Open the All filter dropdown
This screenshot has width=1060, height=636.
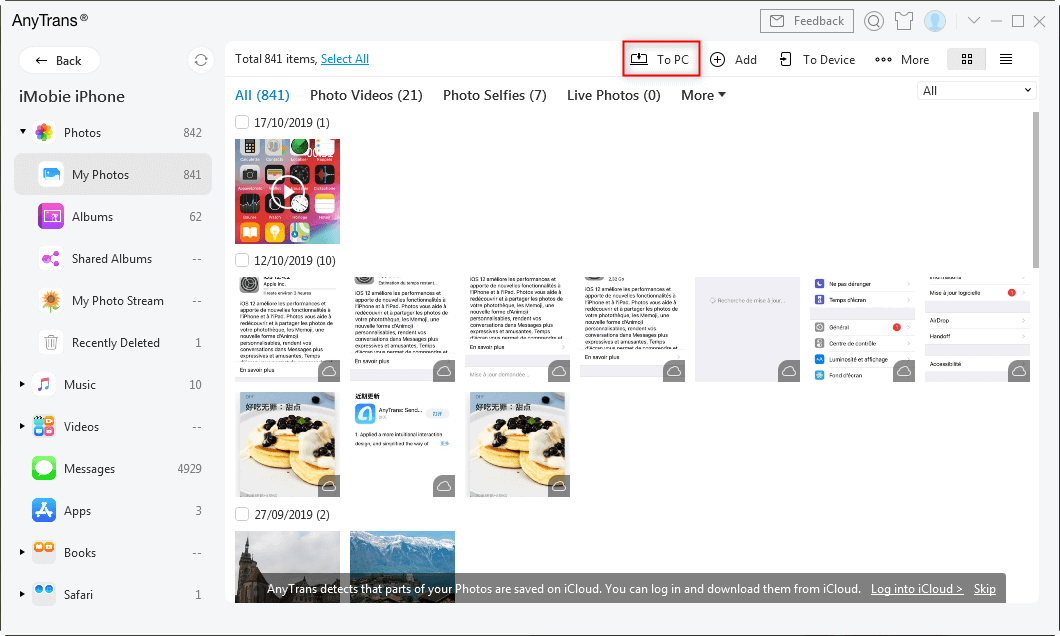(977, 91)
